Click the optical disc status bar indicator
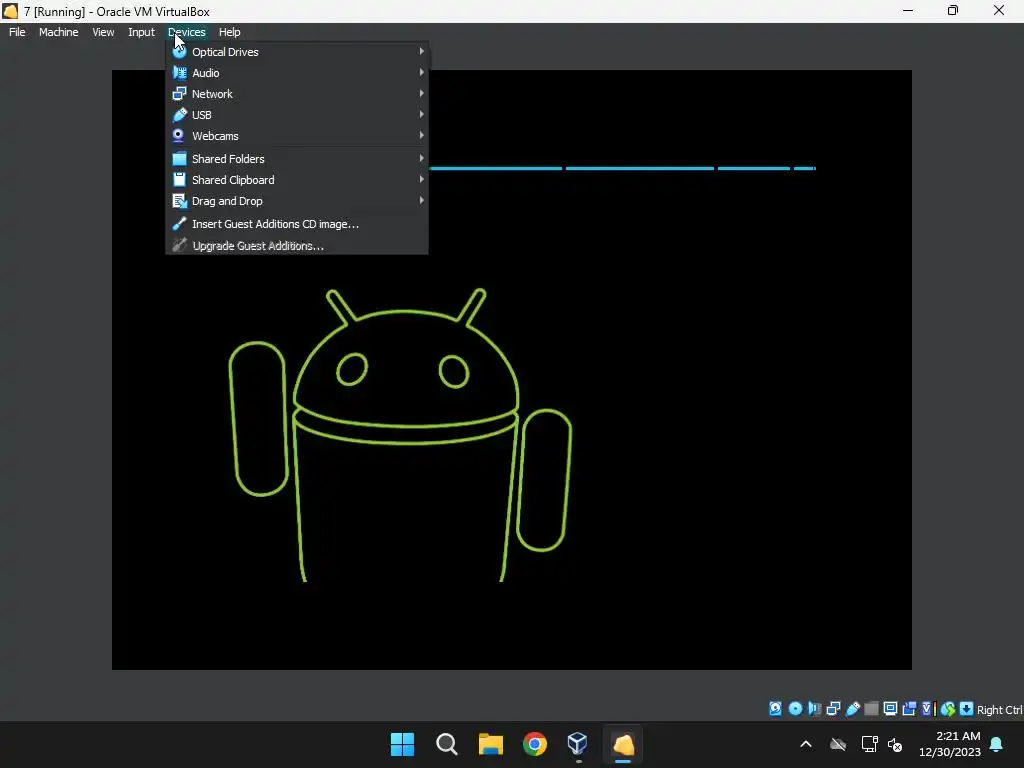Image resolution: width=1024 pixels, height=768 pixels. pyautogui.click(x=795, y=709)
